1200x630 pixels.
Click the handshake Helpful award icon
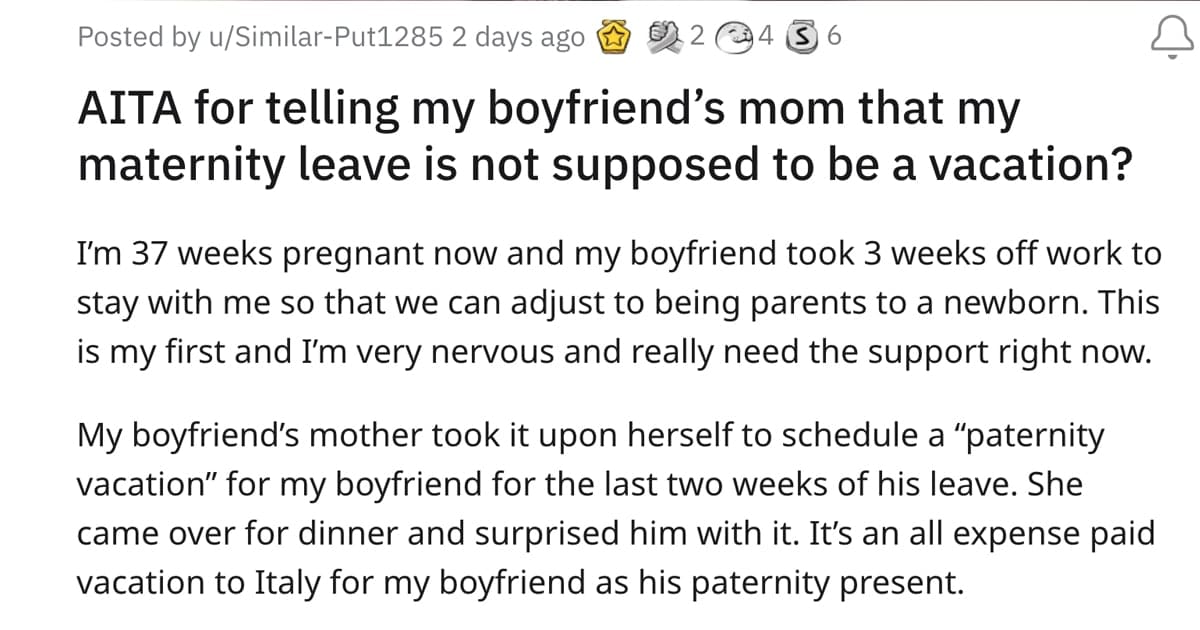click(x=675, y=38)
